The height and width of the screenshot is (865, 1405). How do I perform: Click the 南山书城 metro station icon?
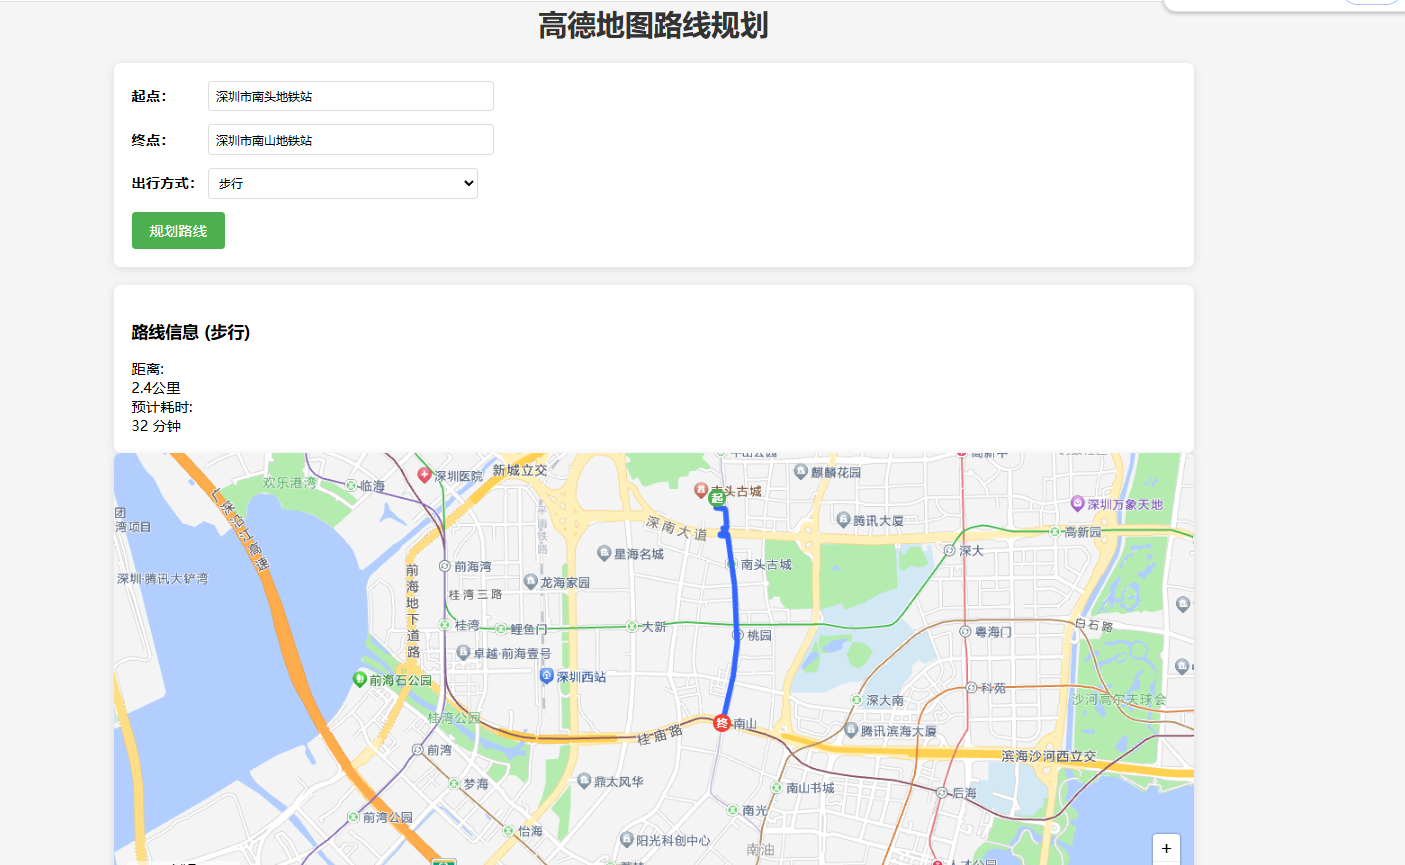point(777,788)
